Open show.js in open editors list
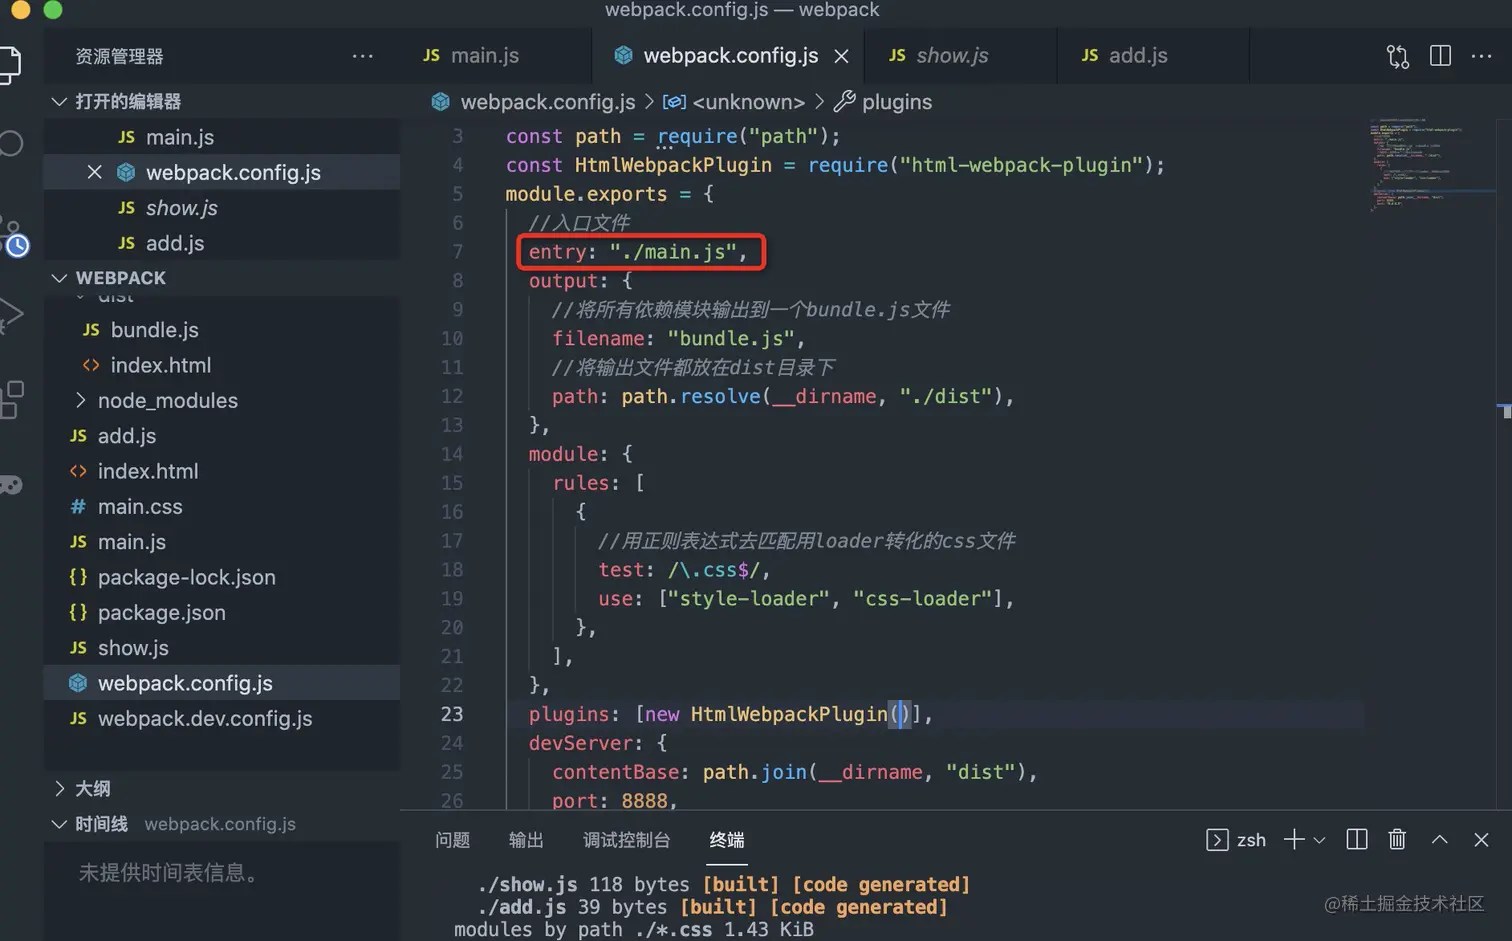This screenshot has height=941, width=1512. tap(222, 208)
